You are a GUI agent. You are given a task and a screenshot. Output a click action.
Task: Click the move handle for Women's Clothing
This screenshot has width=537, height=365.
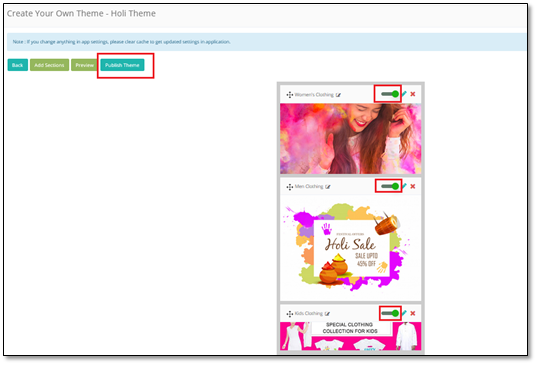pyautogui.click(x=290, y=95)
